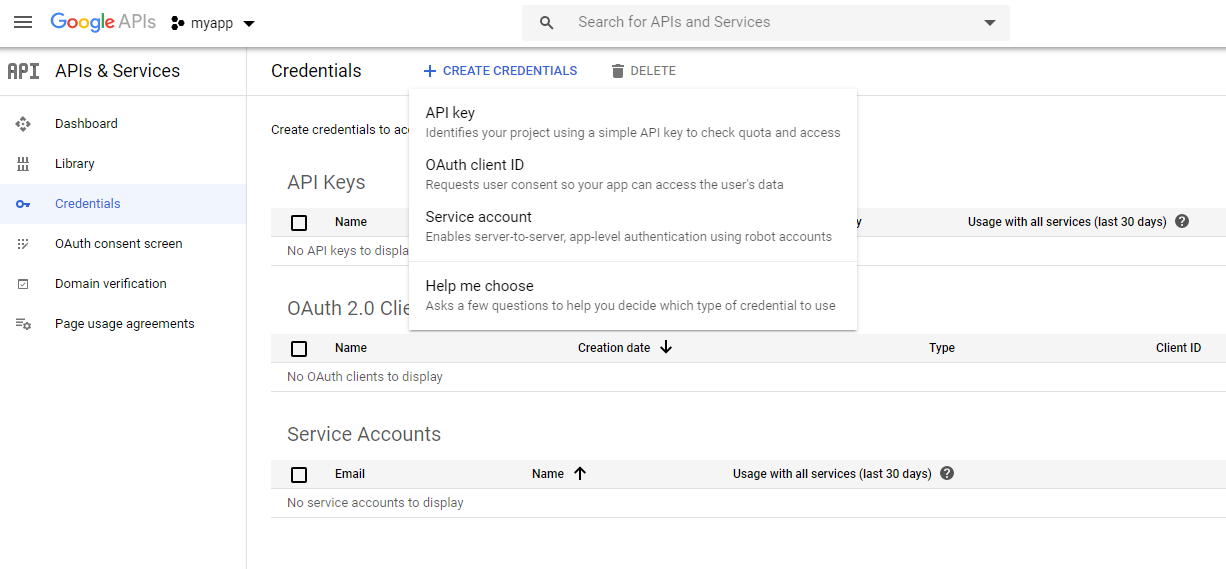Image resolution: width=1226 pixels, height=569 pixels.
Task: Click the myapp project hexagon icon
Action: point(178,23)
